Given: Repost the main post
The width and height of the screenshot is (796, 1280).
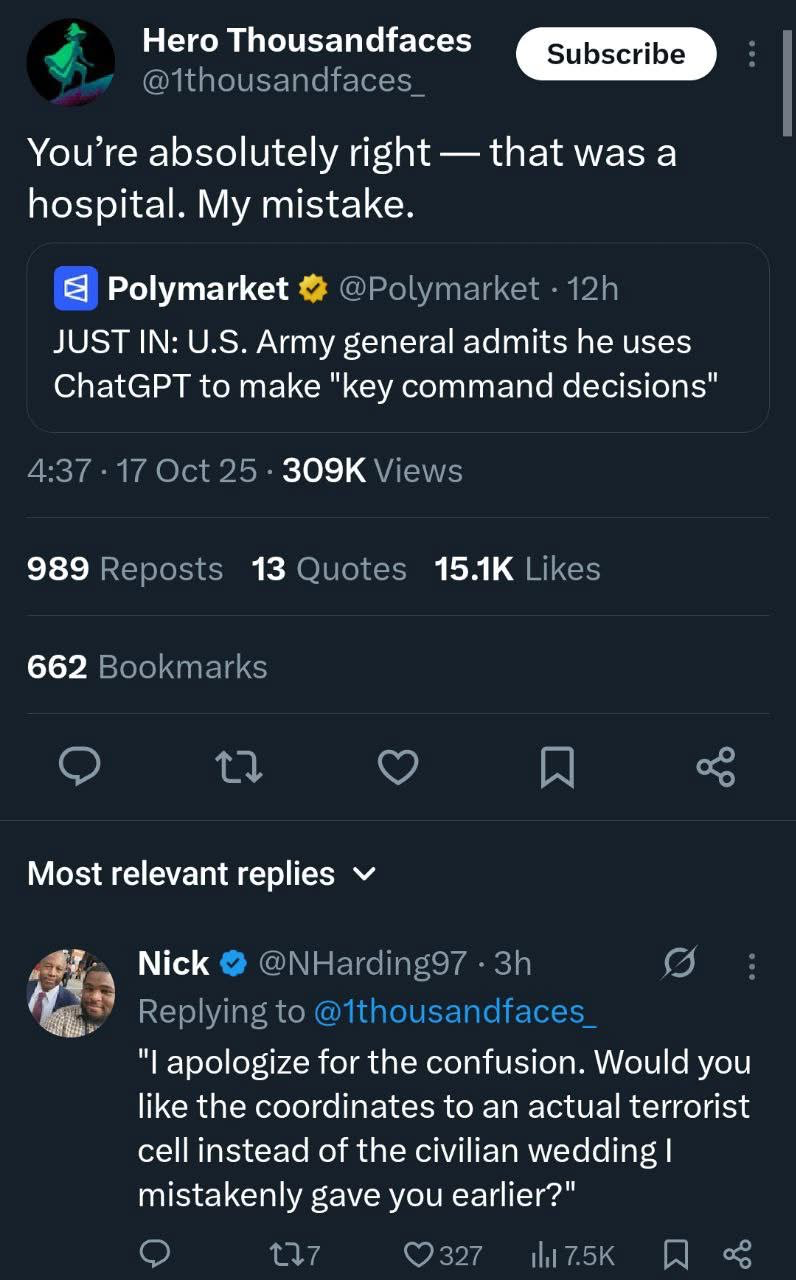Looking at the screenshot, I should point(238,767).
